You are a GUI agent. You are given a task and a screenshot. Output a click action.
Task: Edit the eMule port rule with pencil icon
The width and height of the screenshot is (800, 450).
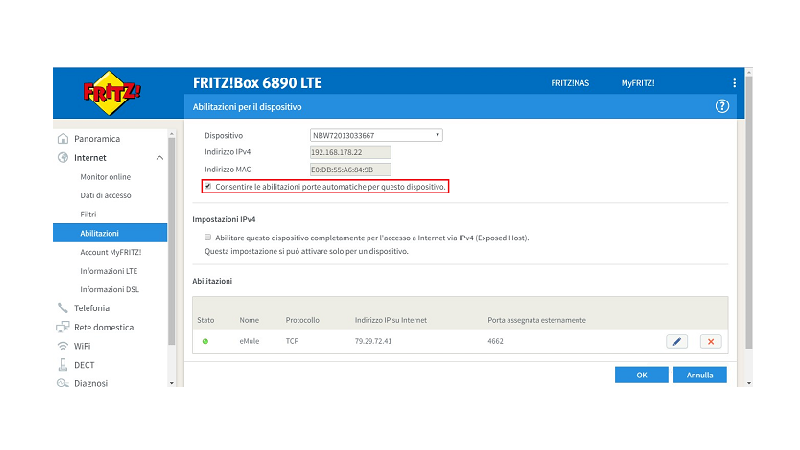(677, 341)
